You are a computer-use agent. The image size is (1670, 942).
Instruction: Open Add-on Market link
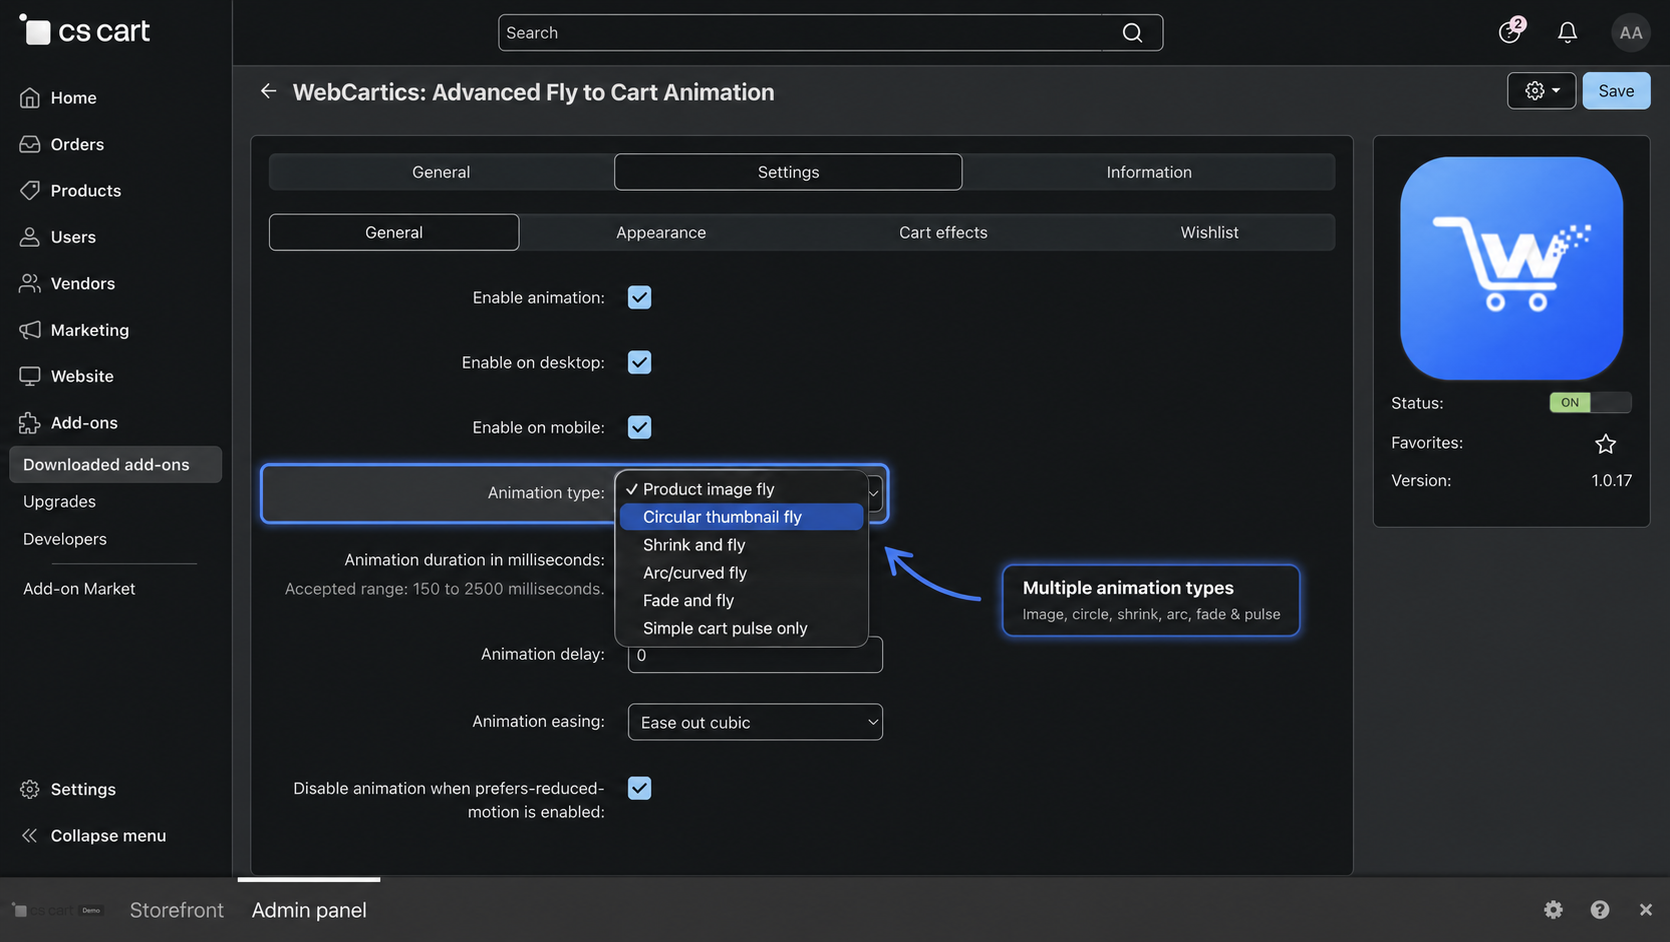(x=79, y=589)
